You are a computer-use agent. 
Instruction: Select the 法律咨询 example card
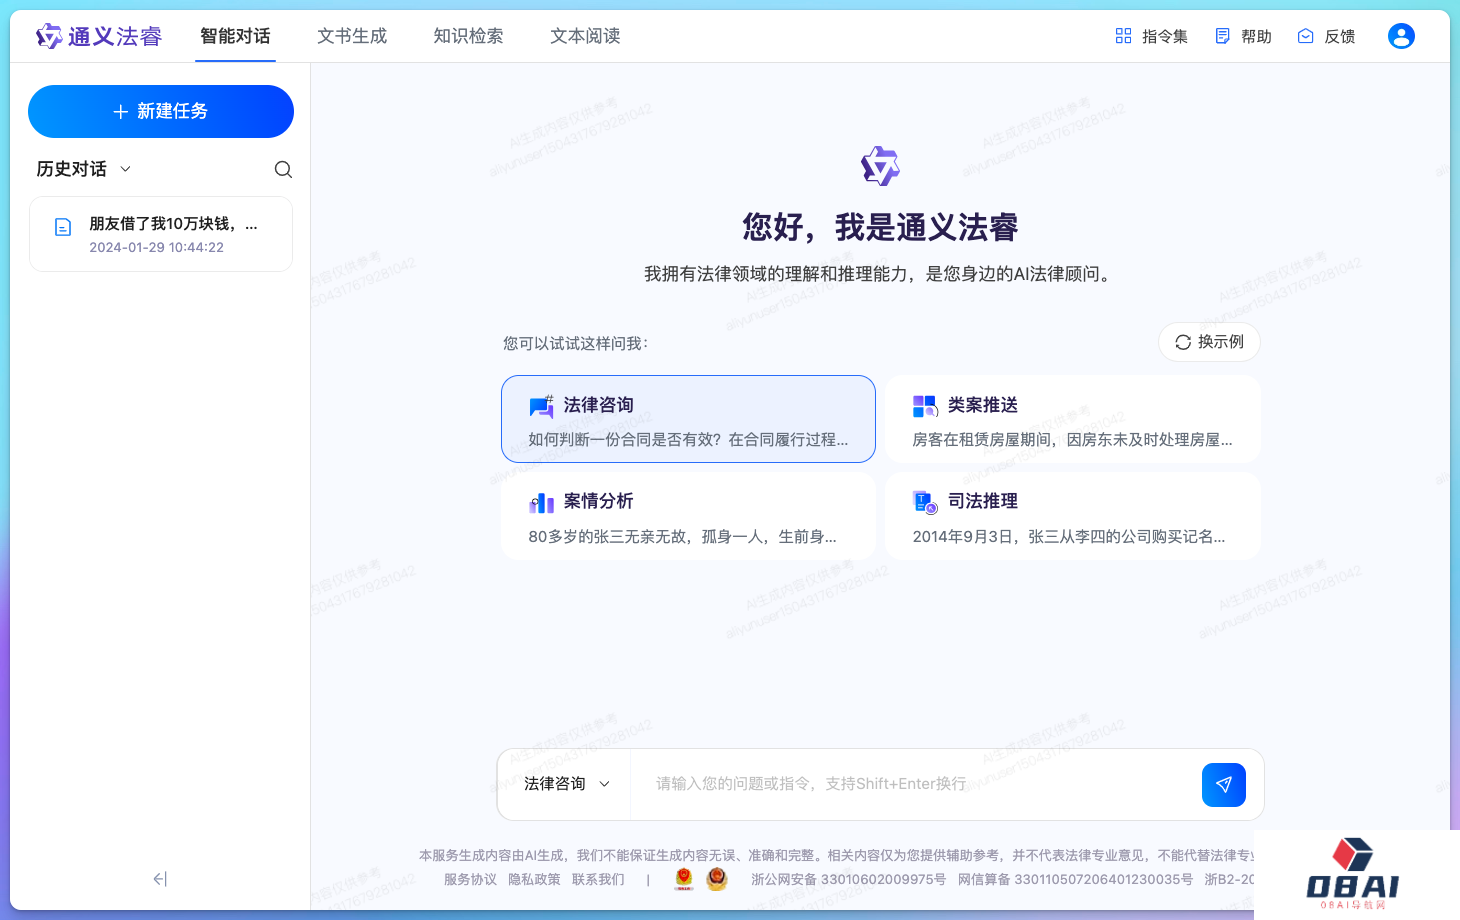click(688, 419)
